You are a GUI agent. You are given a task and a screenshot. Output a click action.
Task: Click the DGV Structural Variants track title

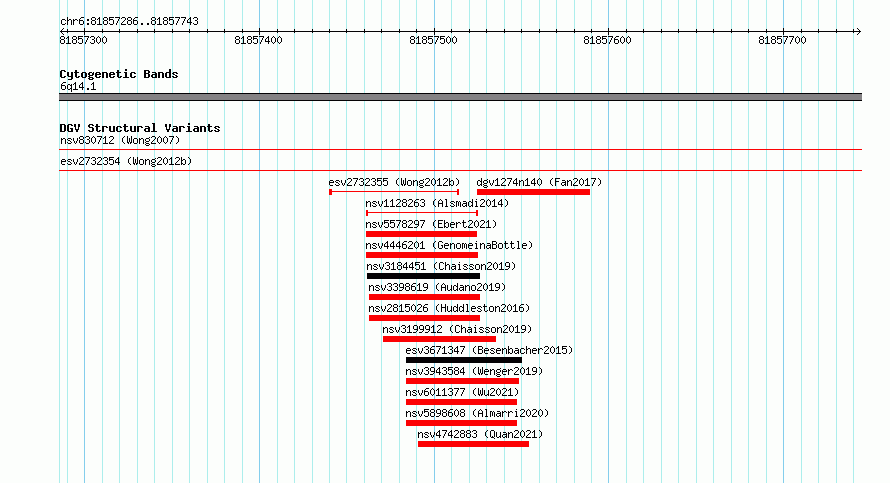[x=140, y=128]
